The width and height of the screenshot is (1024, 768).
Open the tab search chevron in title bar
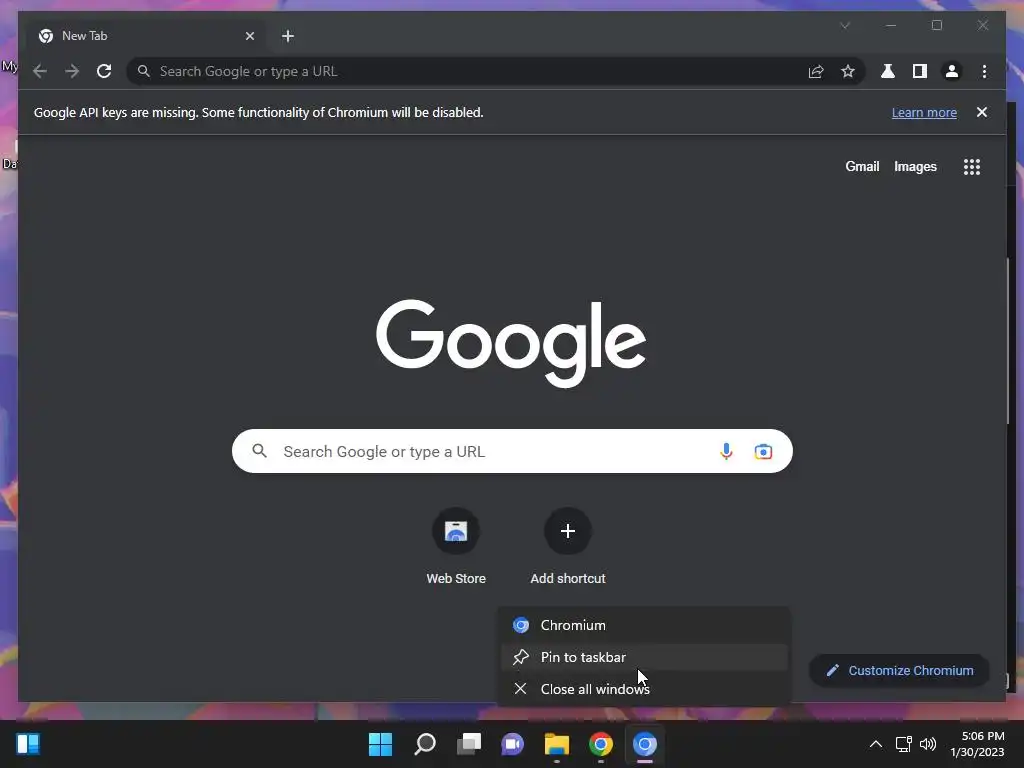[x=845, y=25]
